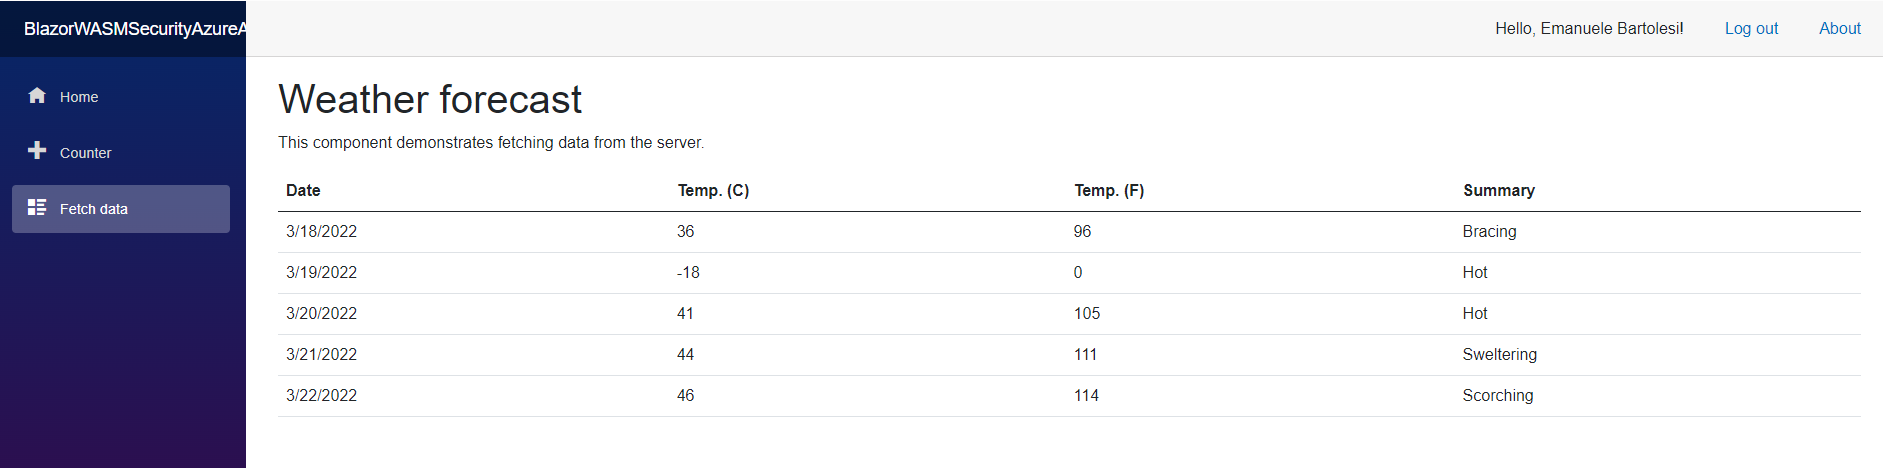The height and width of the screenshot is (468, 1883).
Task: Click the Home house icon
Action: tap(37, 96)
